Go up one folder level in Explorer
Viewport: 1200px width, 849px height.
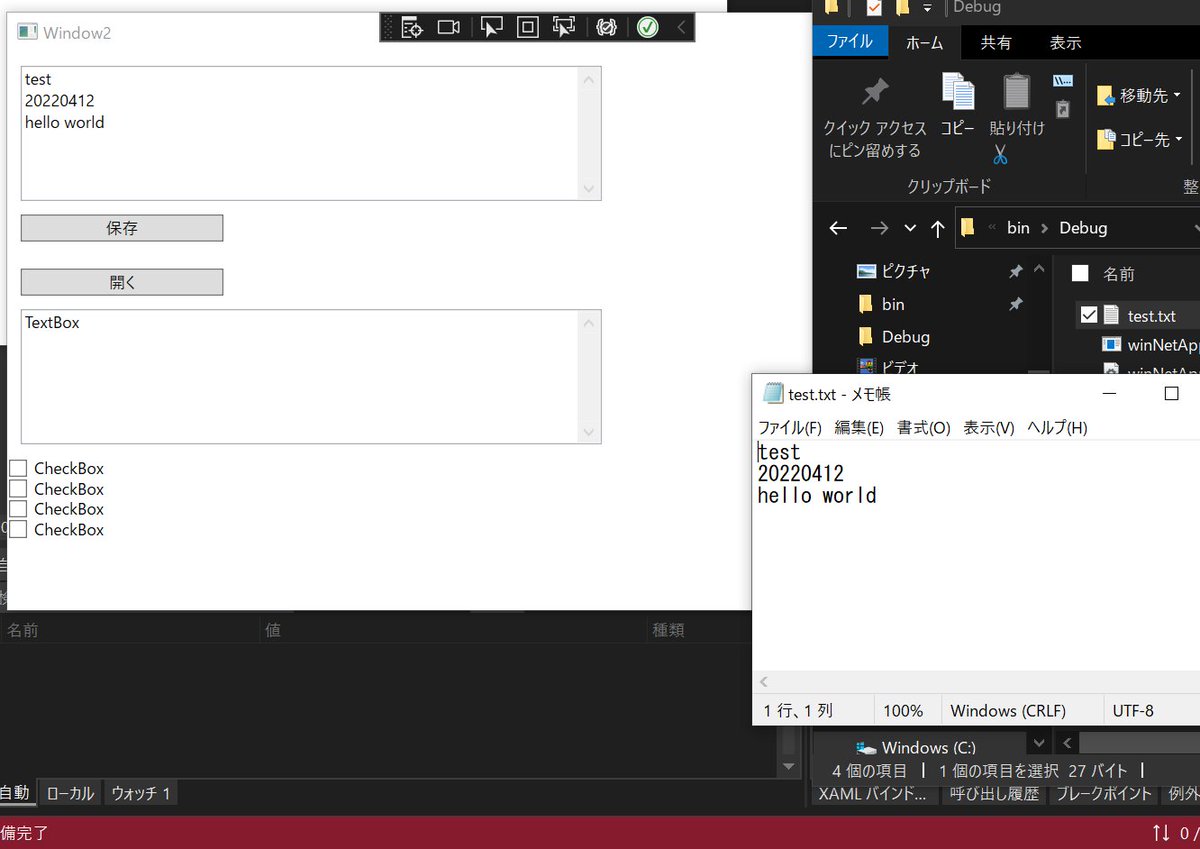pos(937,228)
